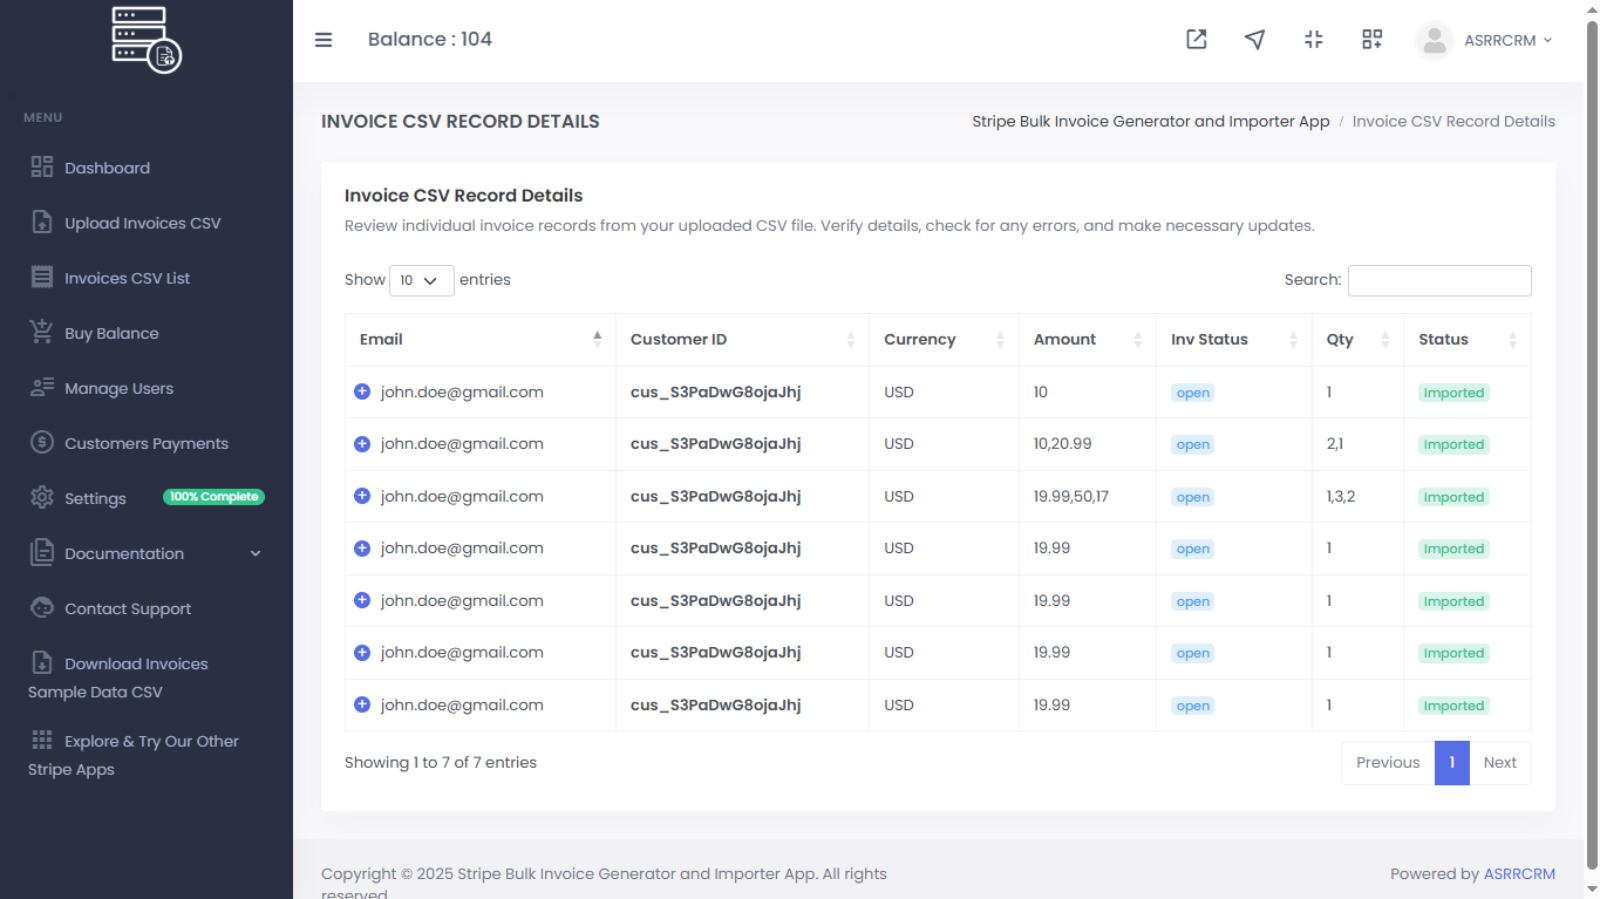
Task: Expand the last table row plus icon
Action: pyautogui.click(x=362, y=705)
